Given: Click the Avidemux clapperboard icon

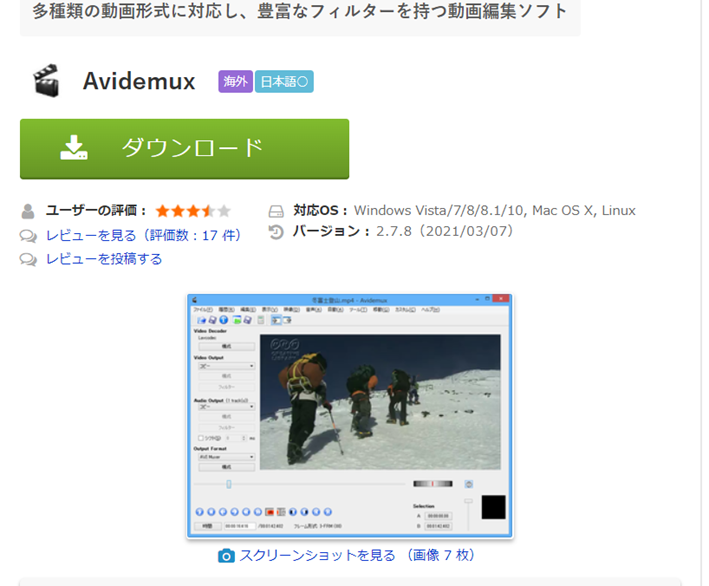Looking at the screenshot, I should [47, 80].
